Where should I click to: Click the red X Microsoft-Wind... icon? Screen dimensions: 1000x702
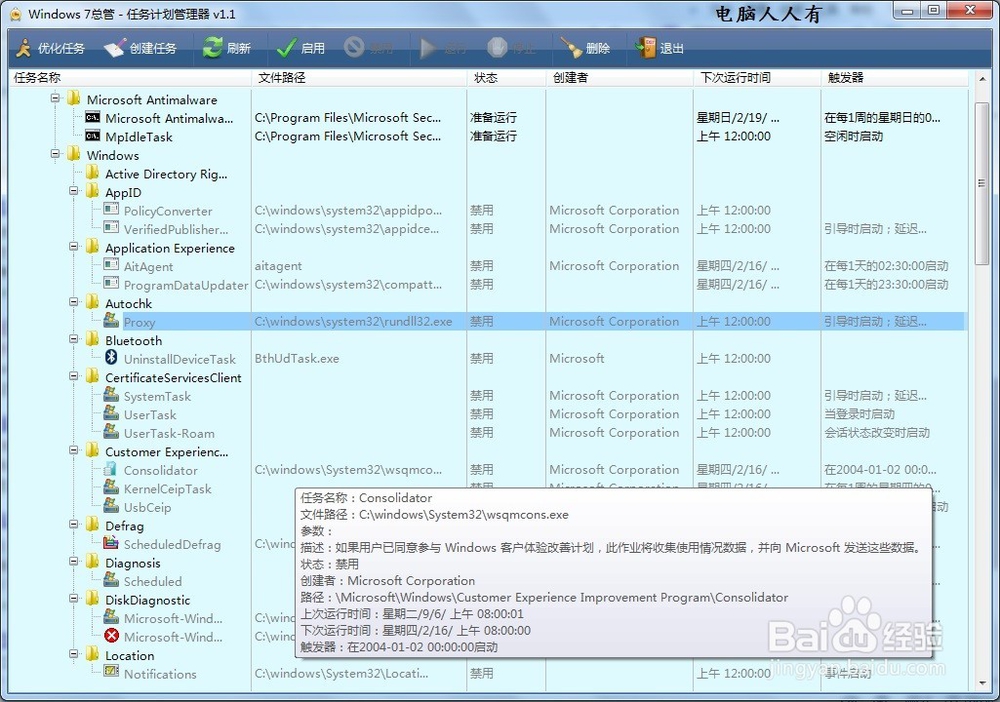(x=111, y=636)
